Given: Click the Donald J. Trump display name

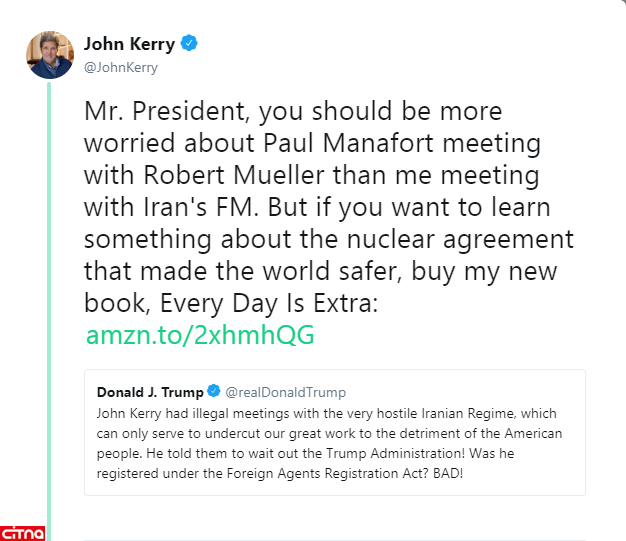Looking at the screenshot, I should click(150, 391).
